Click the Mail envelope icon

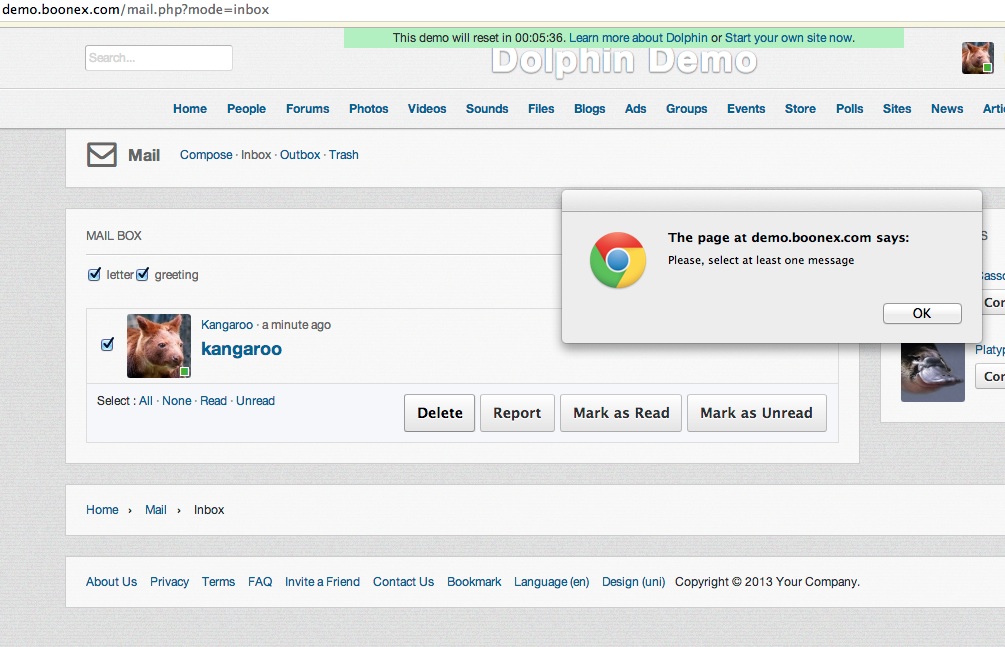[x=101, y=155]
